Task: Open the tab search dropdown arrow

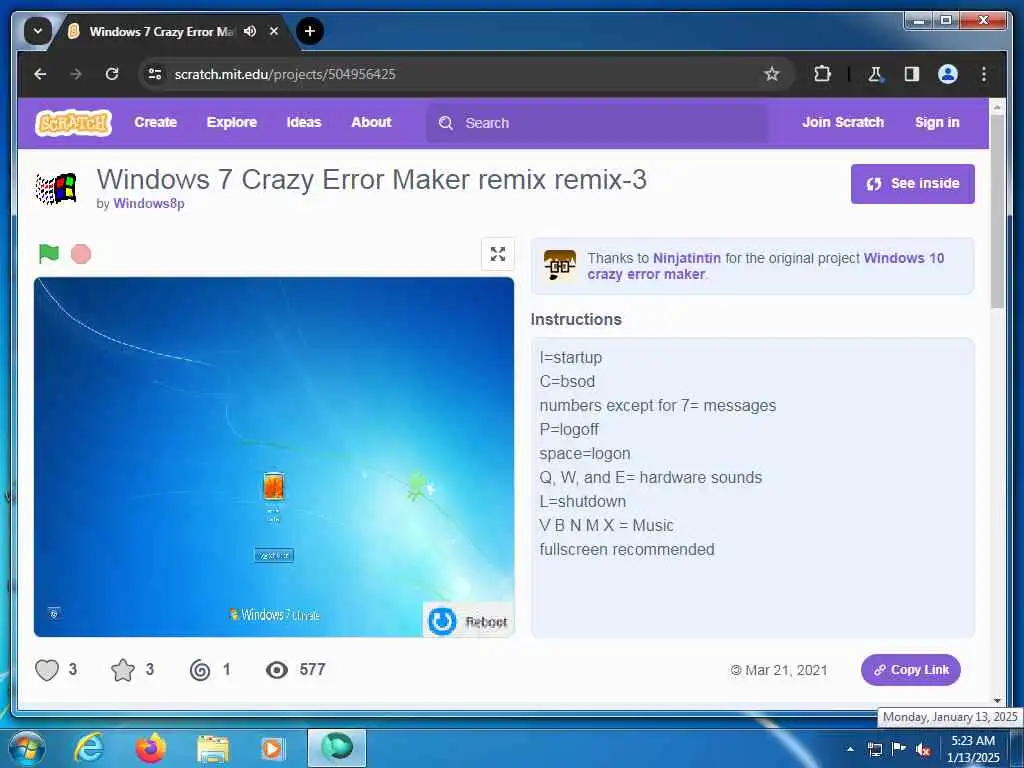Action: (38, 31)
